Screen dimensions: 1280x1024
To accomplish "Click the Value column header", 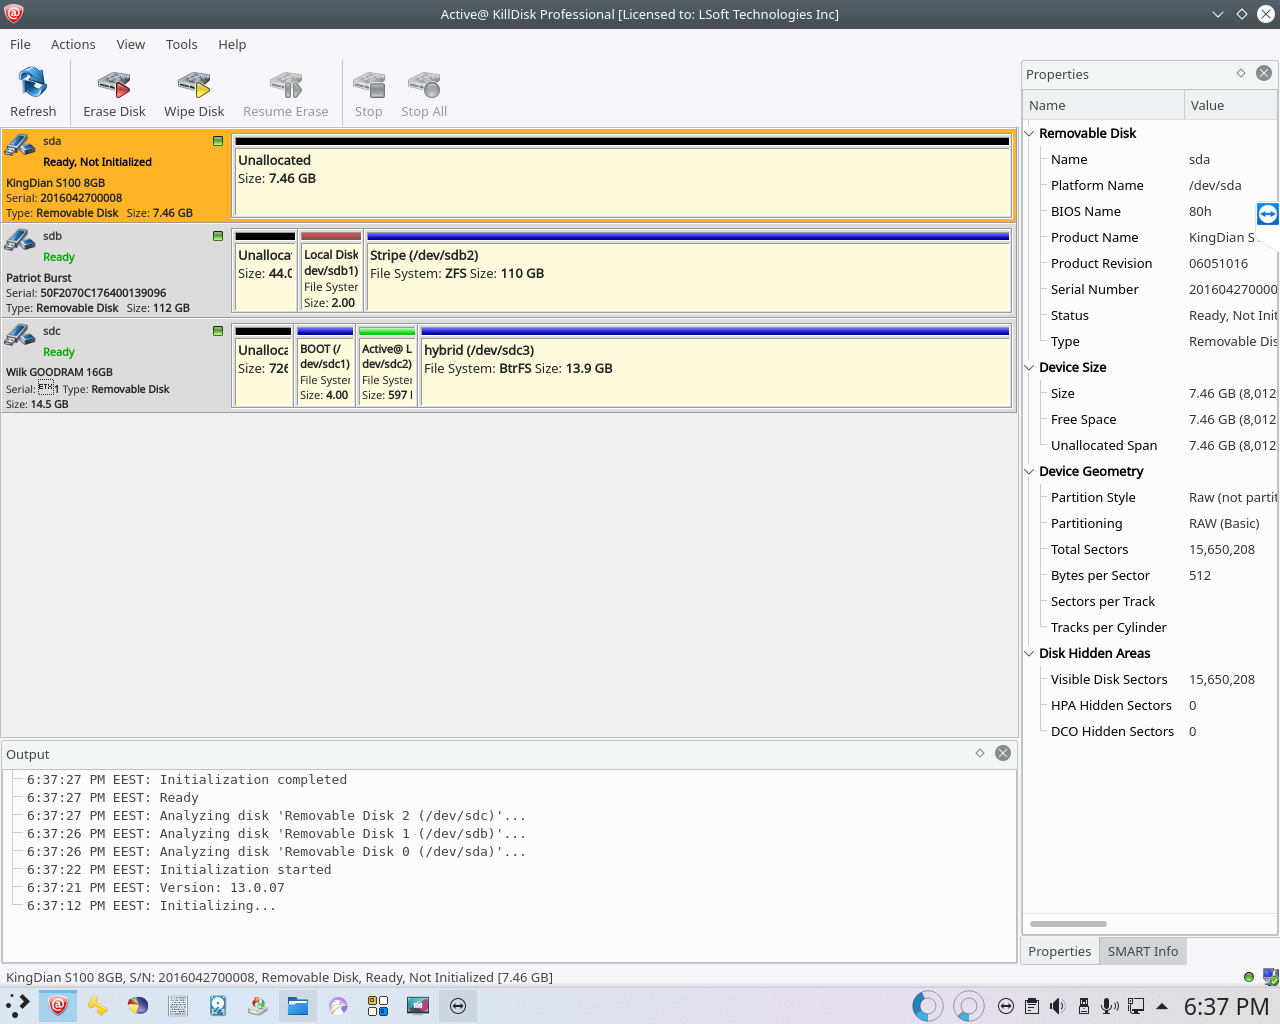I will pos(1231,105).
